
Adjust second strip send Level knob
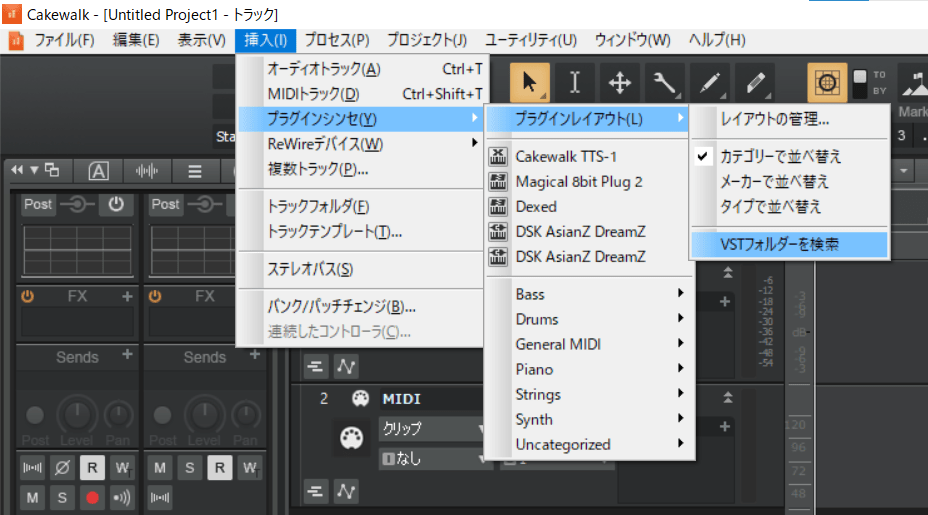pyautogui.click(x=205, y=415)
